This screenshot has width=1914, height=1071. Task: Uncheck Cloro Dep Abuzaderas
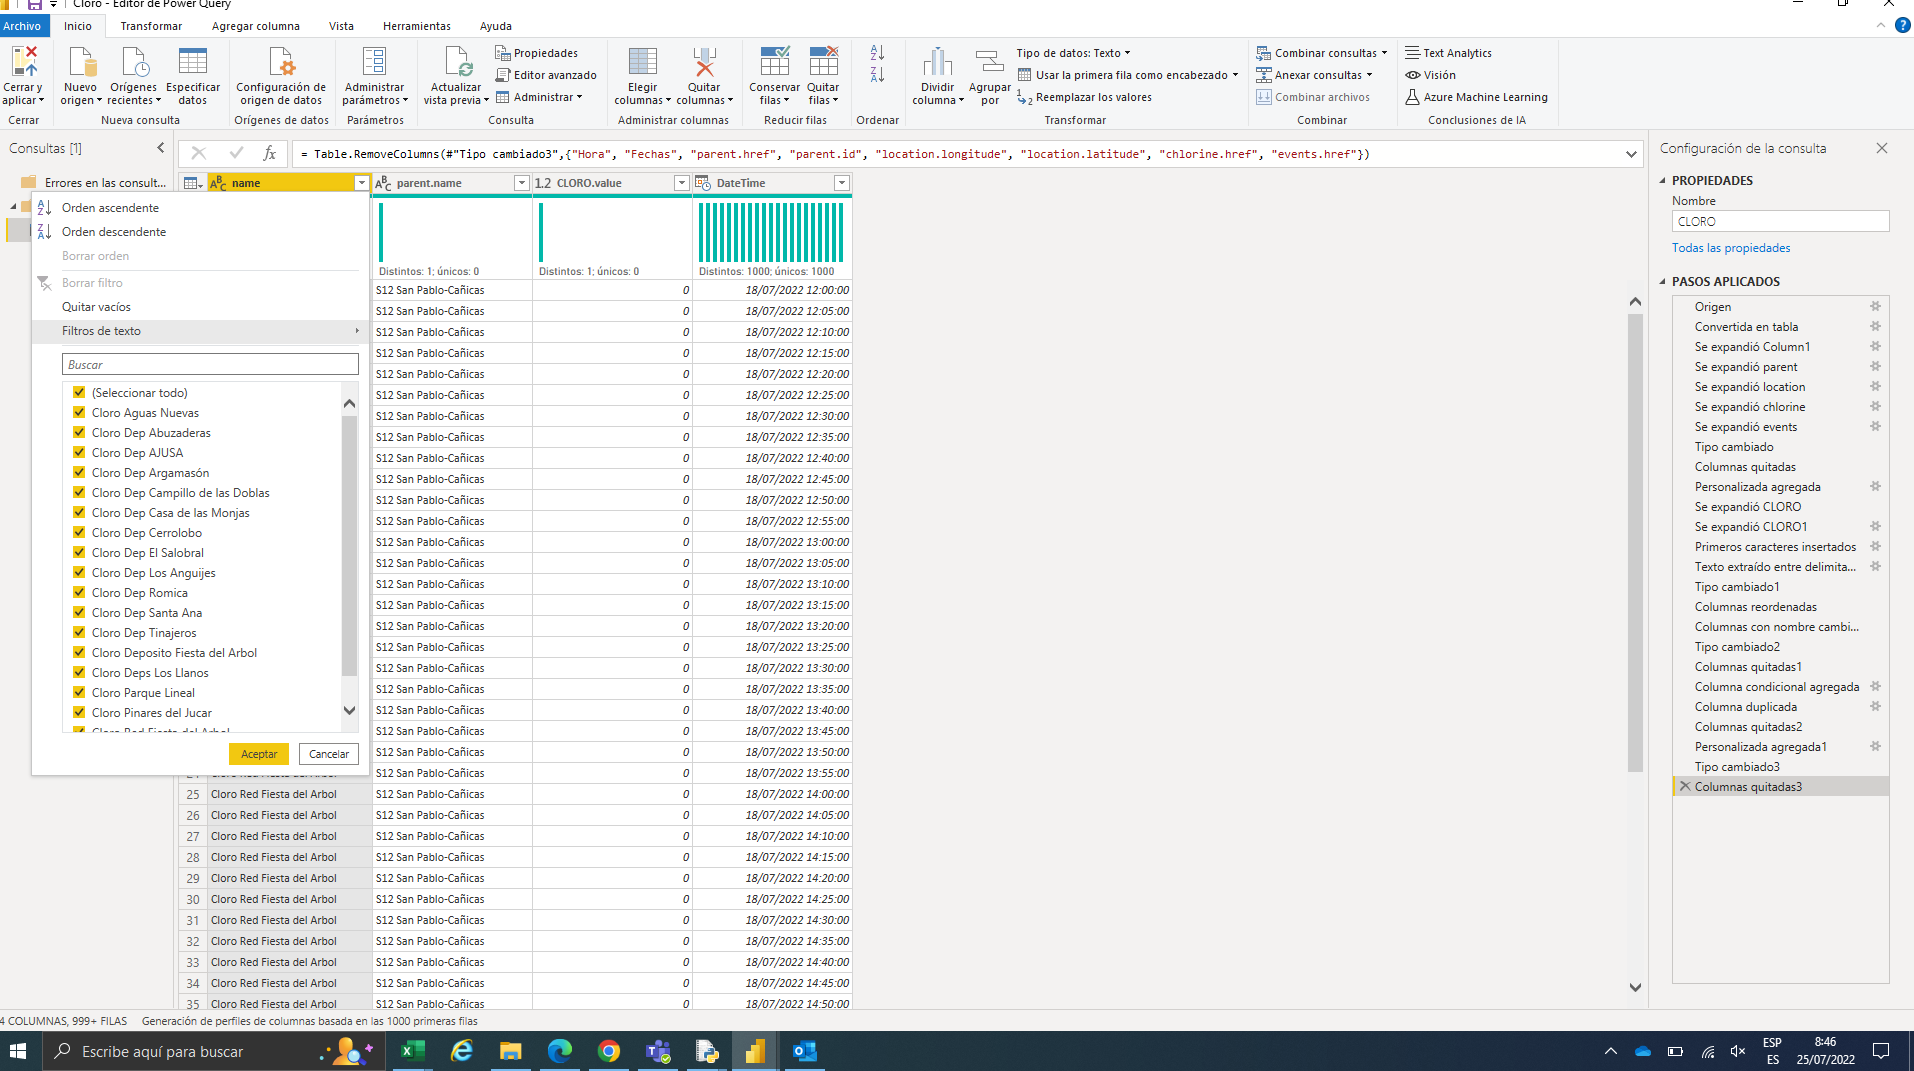tap(79, 433)
